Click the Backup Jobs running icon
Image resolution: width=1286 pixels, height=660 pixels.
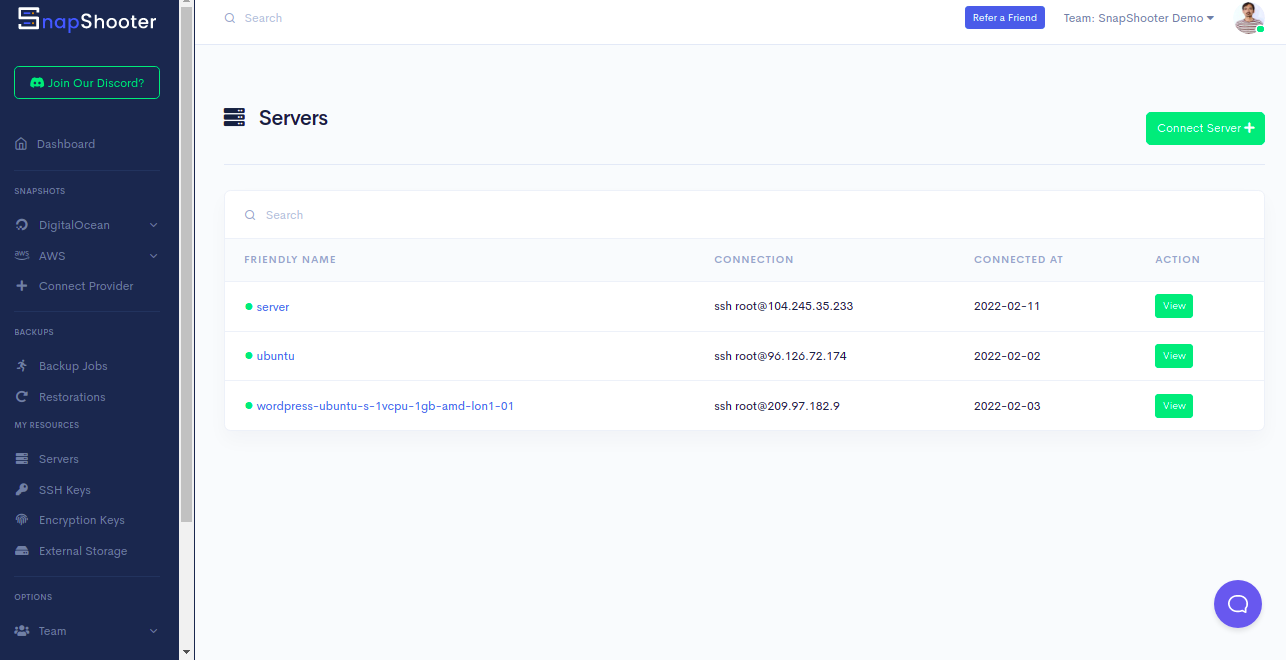click(22, 366)
